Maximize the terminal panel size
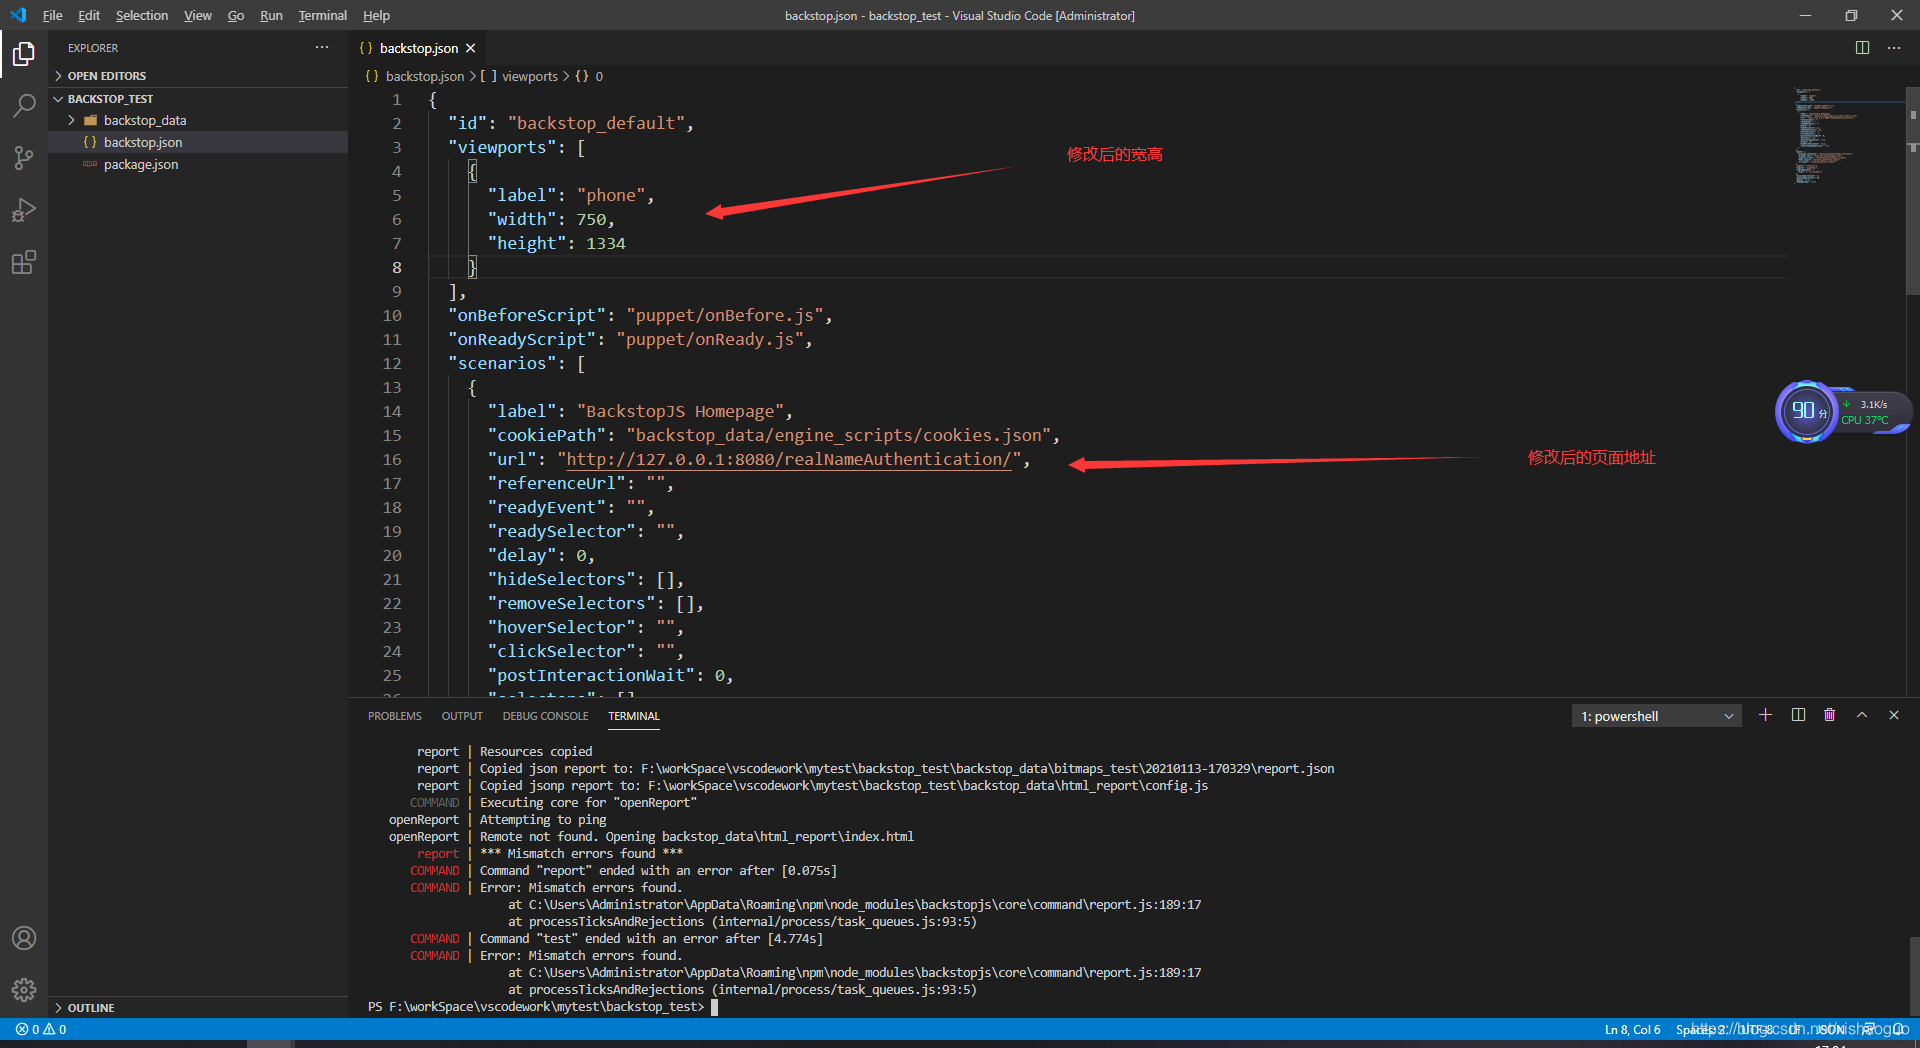The image size is (1920, 1048). tap(1862, 715)
